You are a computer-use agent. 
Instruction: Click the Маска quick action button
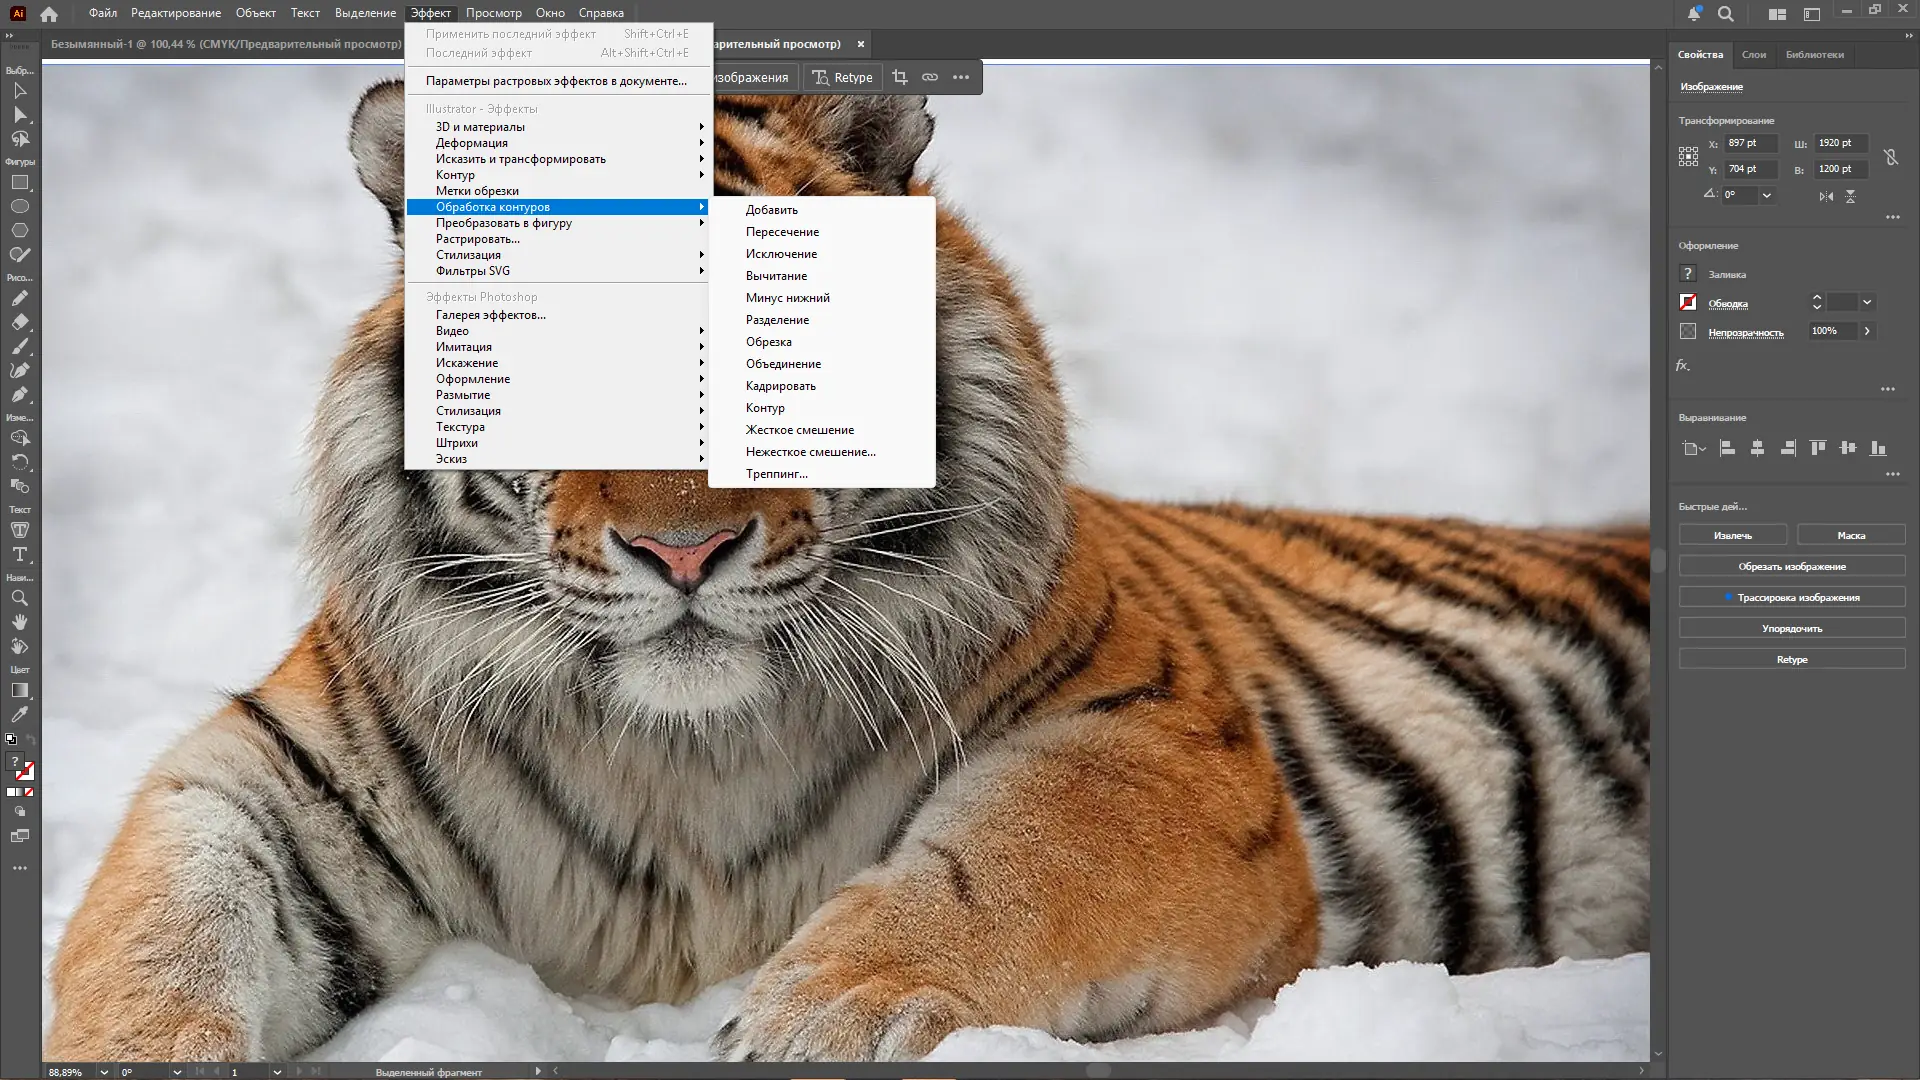1850,535
